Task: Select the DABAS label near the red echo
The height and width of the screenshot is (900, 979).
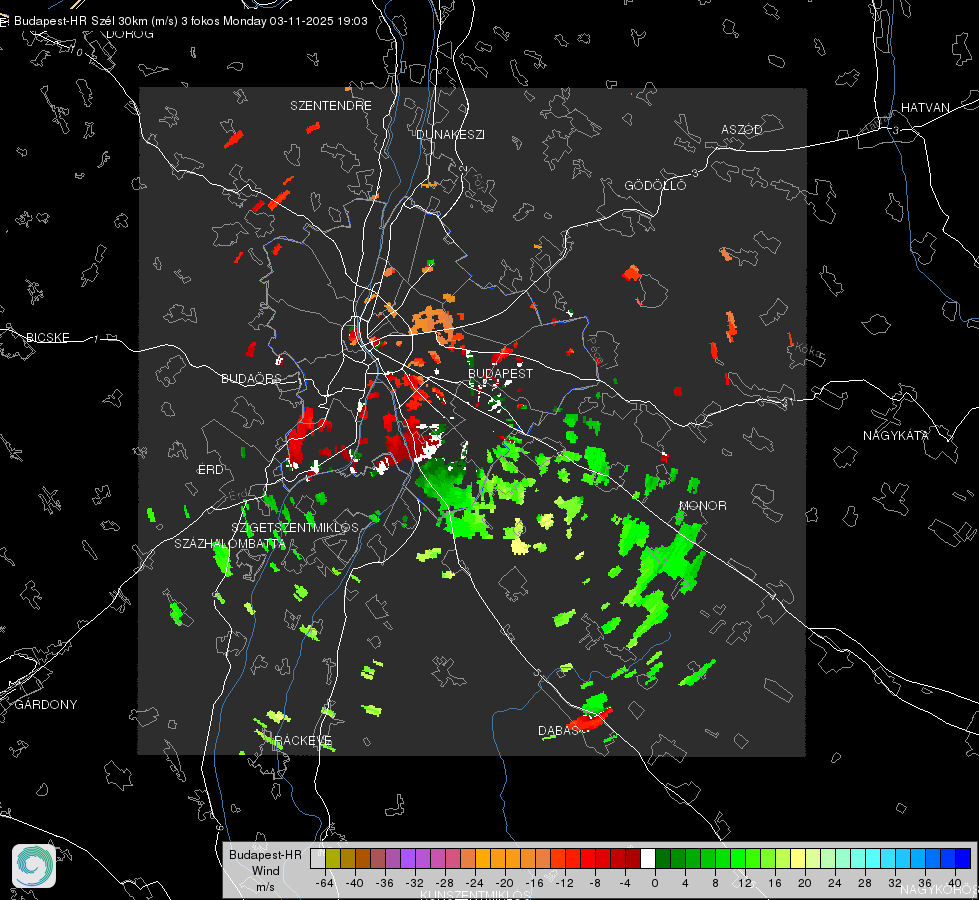Action: [559, 730]
